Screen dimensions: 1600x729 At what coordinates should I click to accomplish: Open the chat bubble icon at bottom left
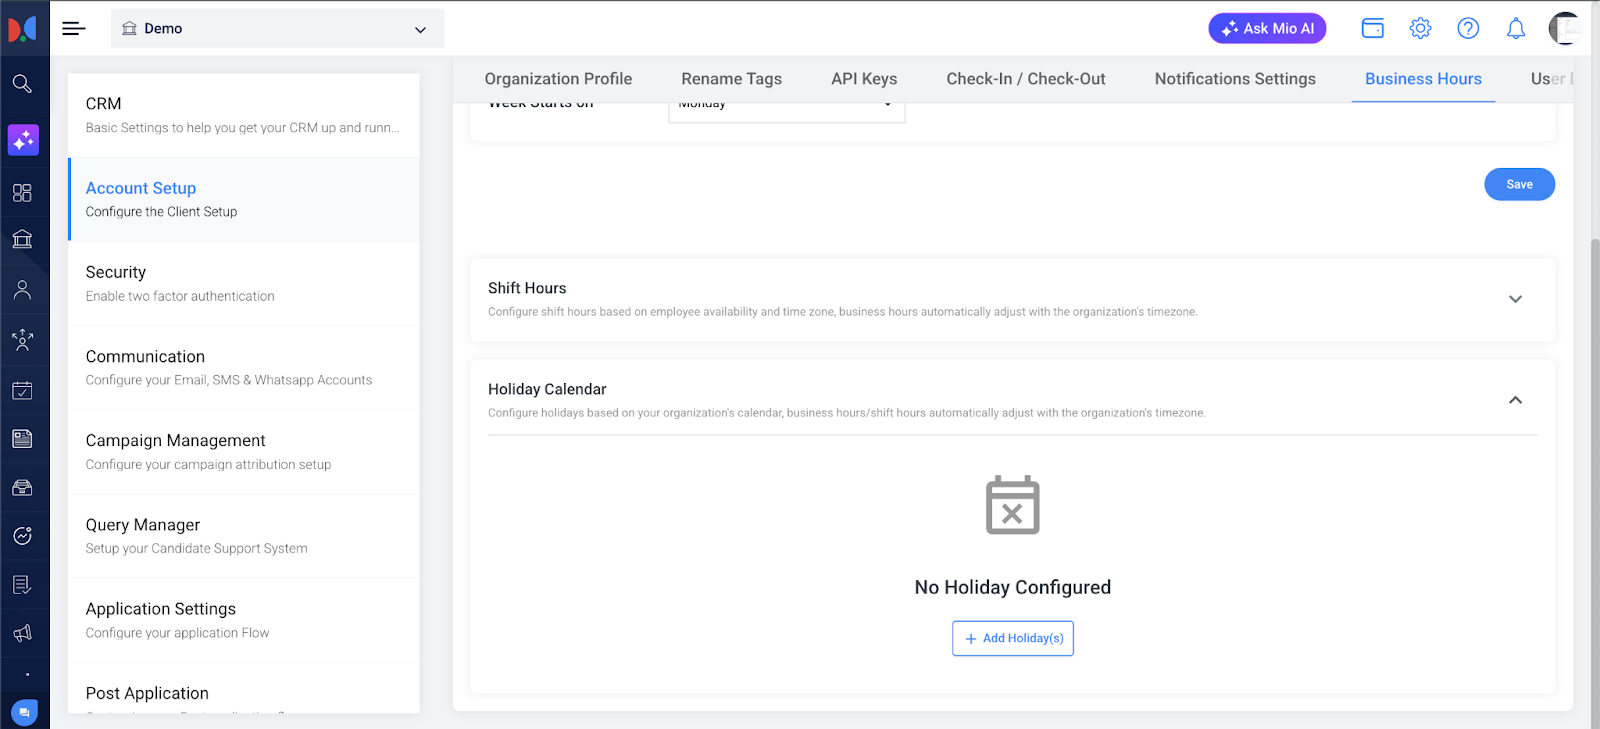tap(24, 712)
